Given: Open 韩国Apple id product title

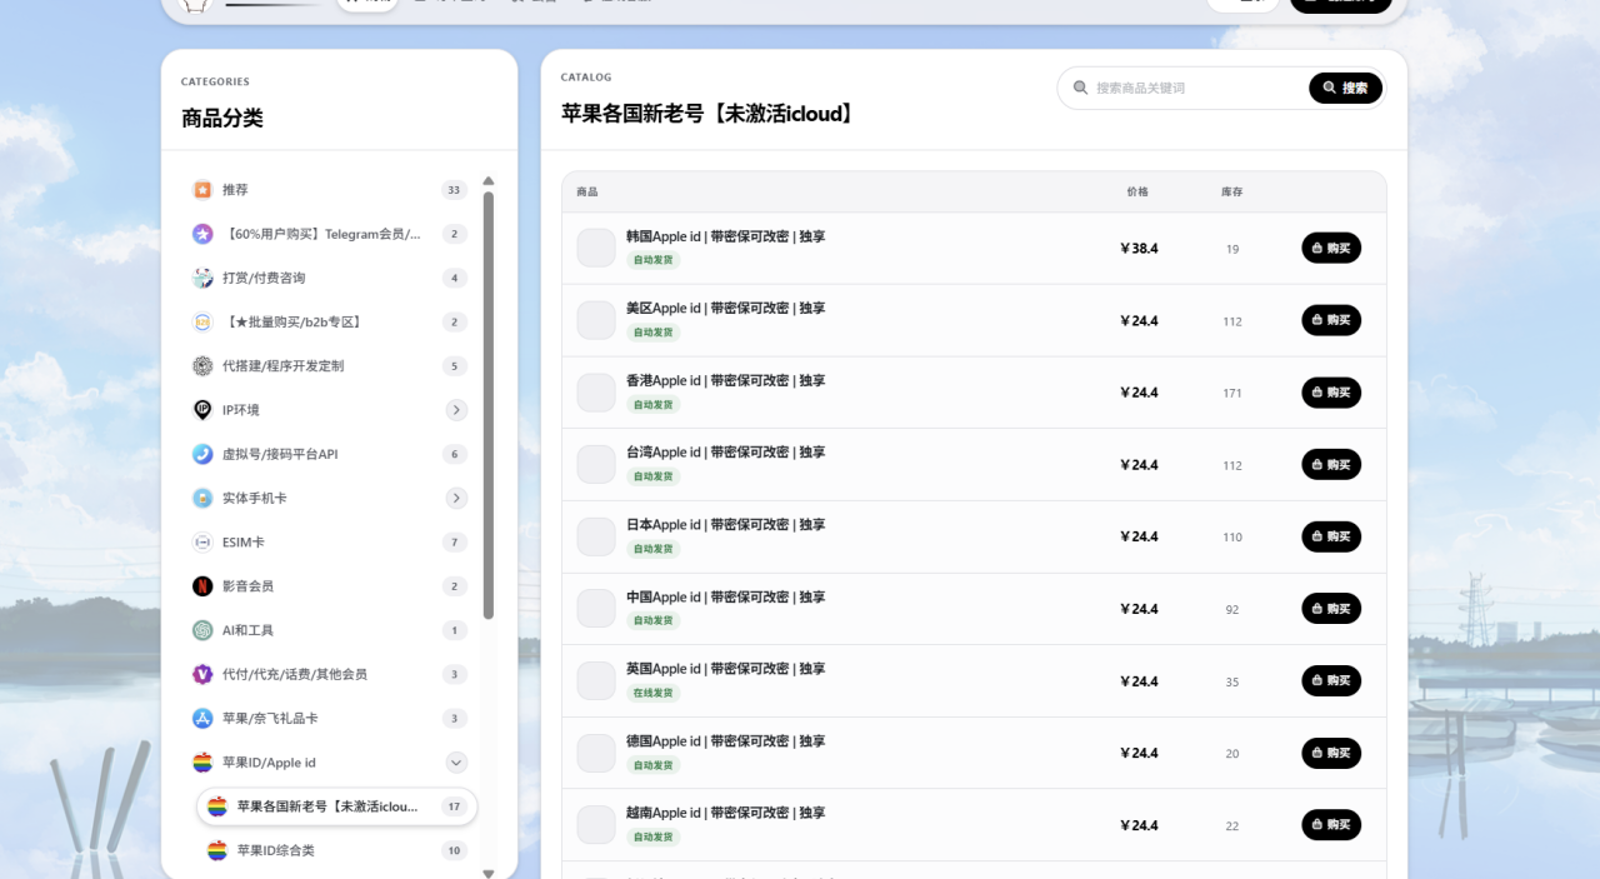Looking at the screenshot, I should point(726,237).
